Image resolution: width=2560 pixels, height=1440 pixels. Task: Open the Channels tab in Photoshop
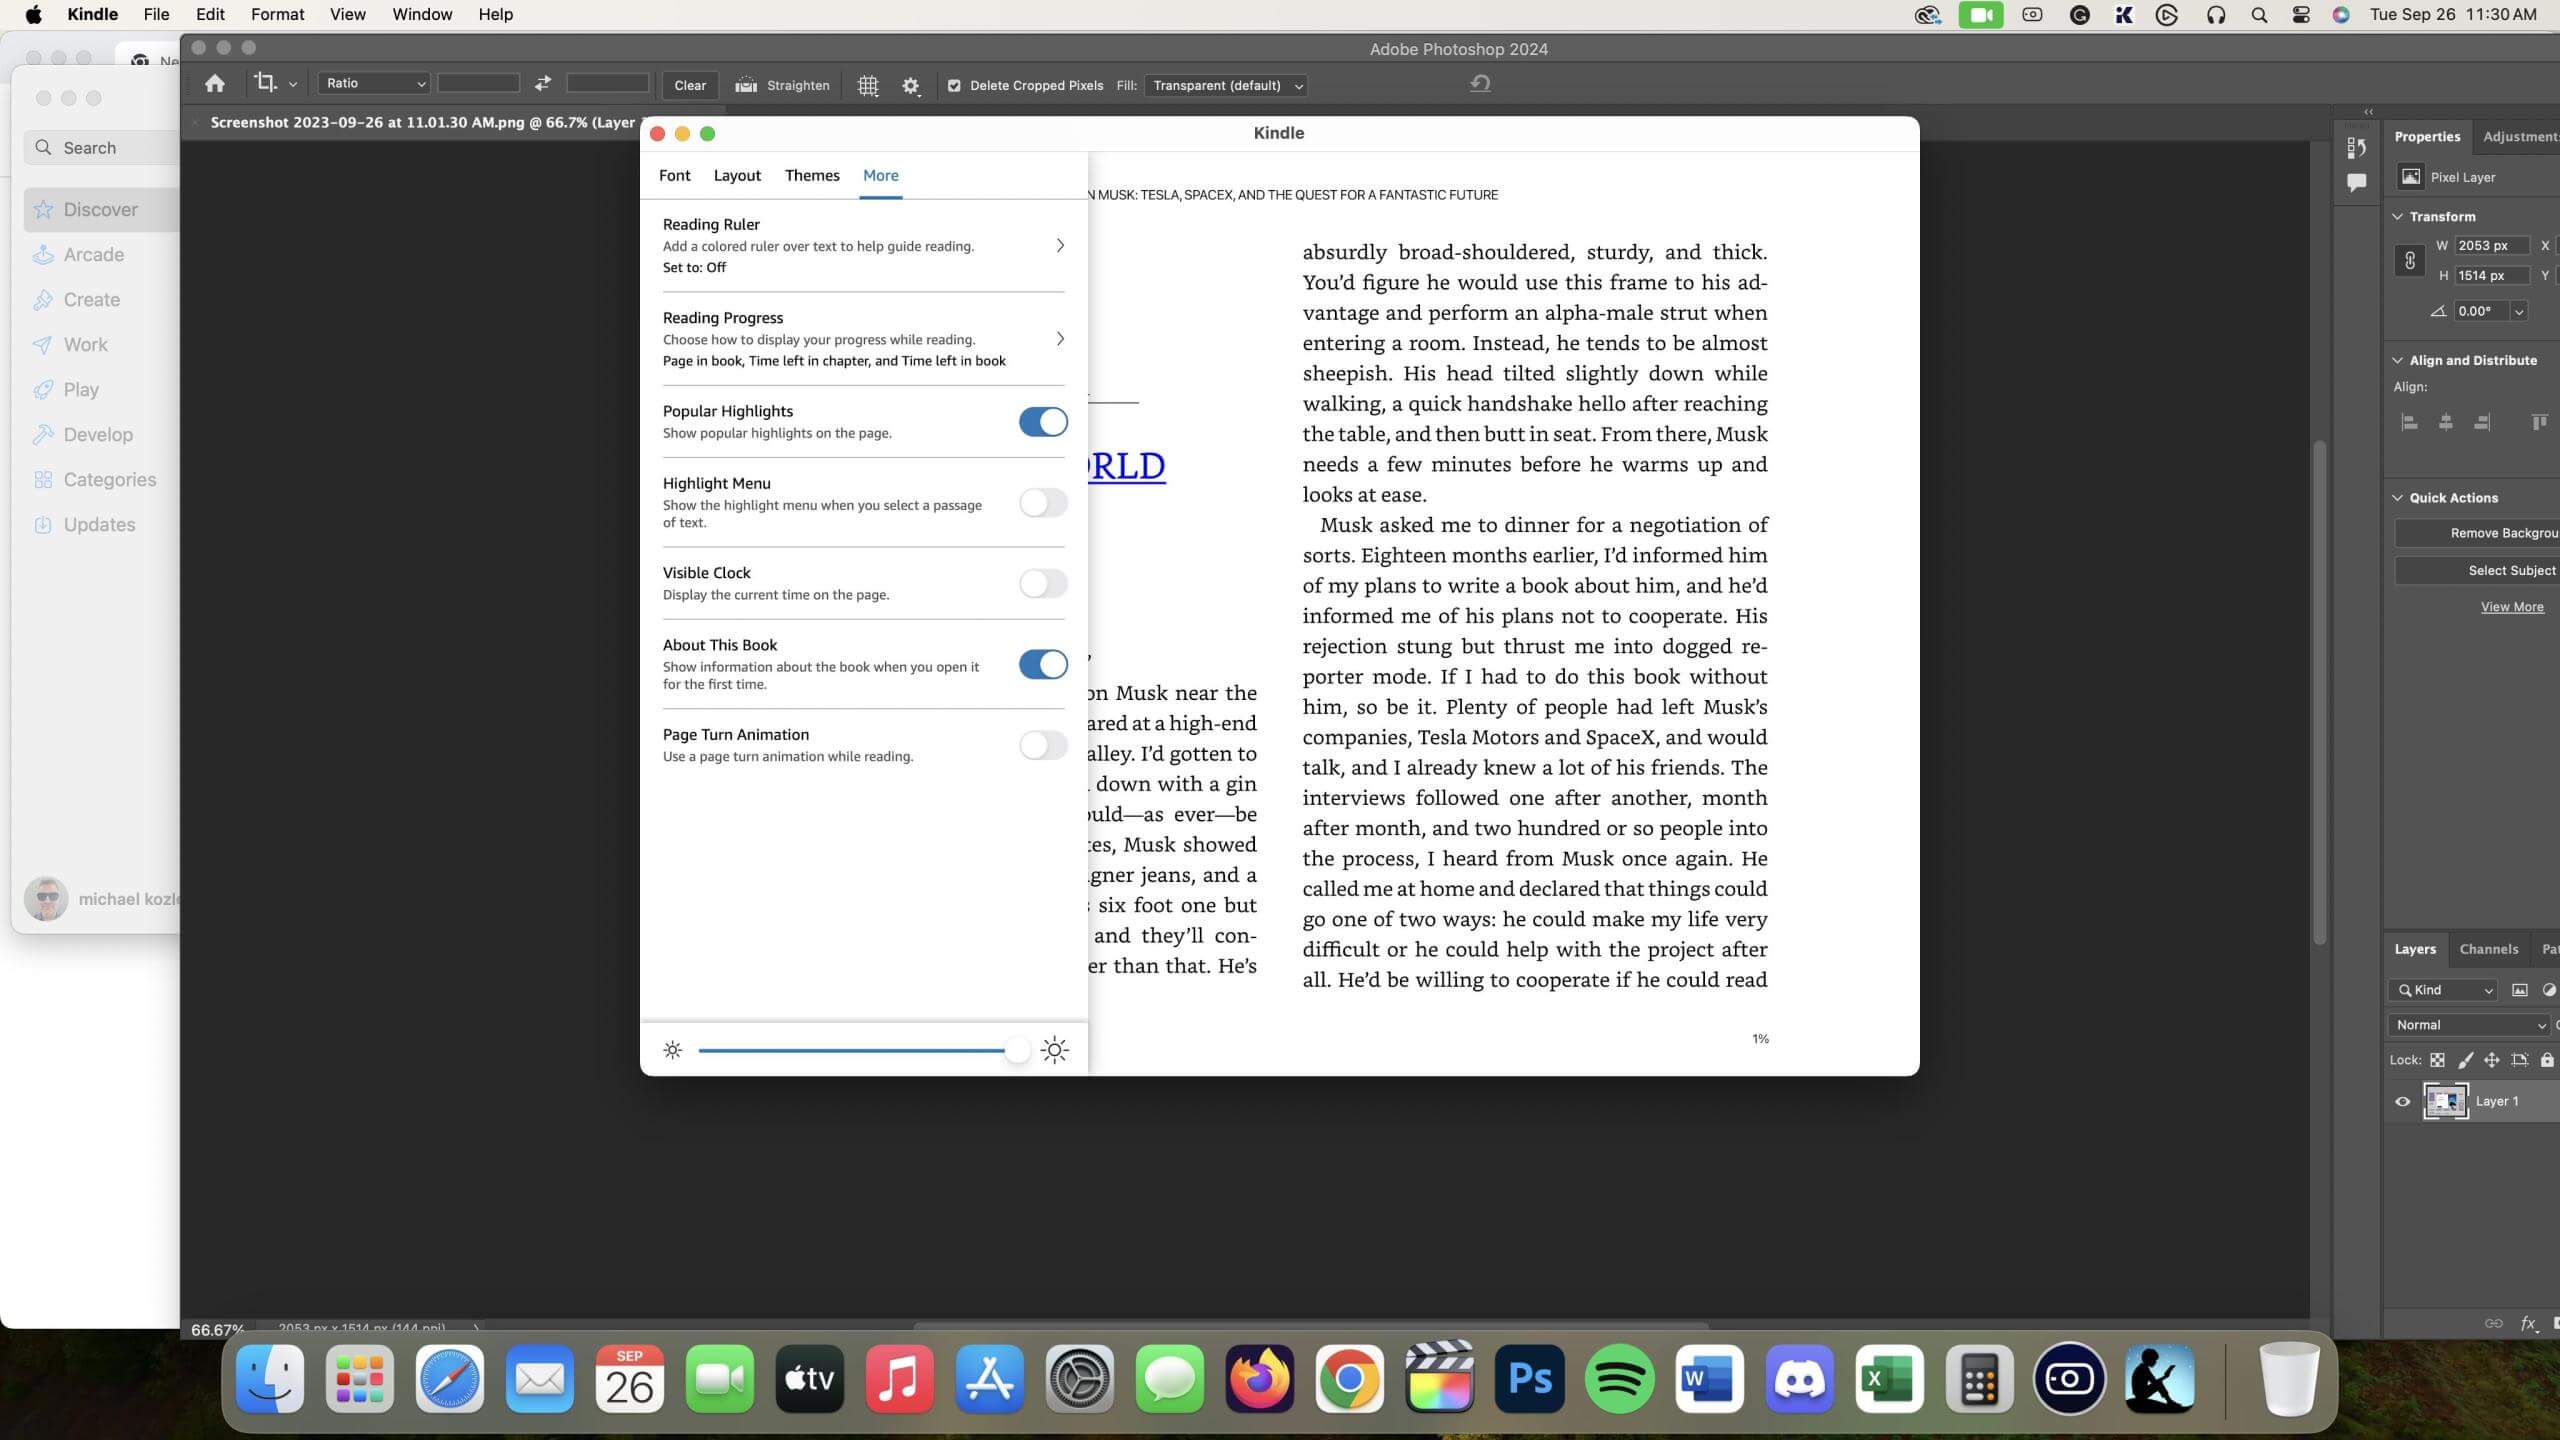click(x=2488, y=949)
